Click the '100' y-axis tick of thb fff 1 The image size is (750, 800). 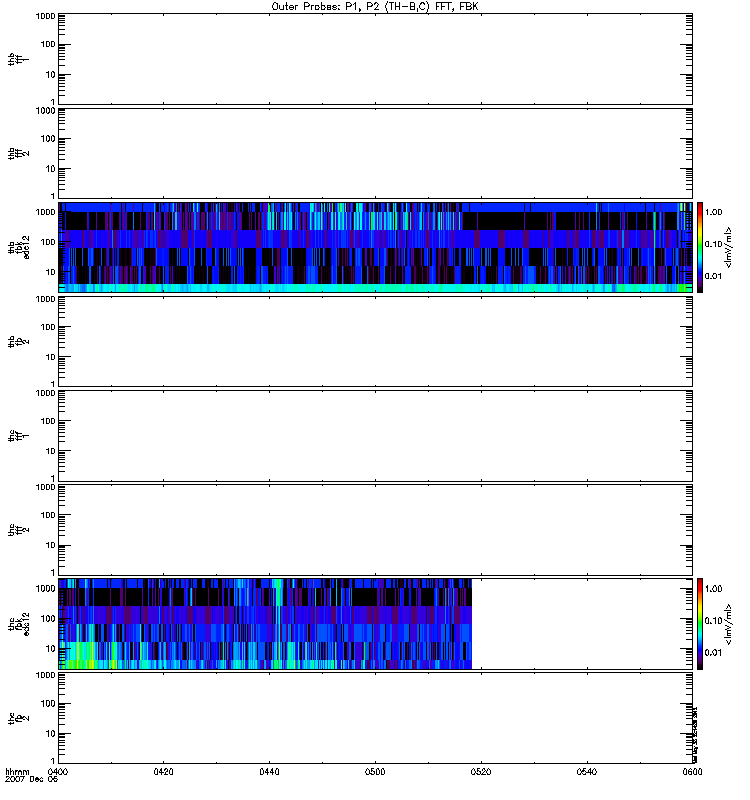48,44
